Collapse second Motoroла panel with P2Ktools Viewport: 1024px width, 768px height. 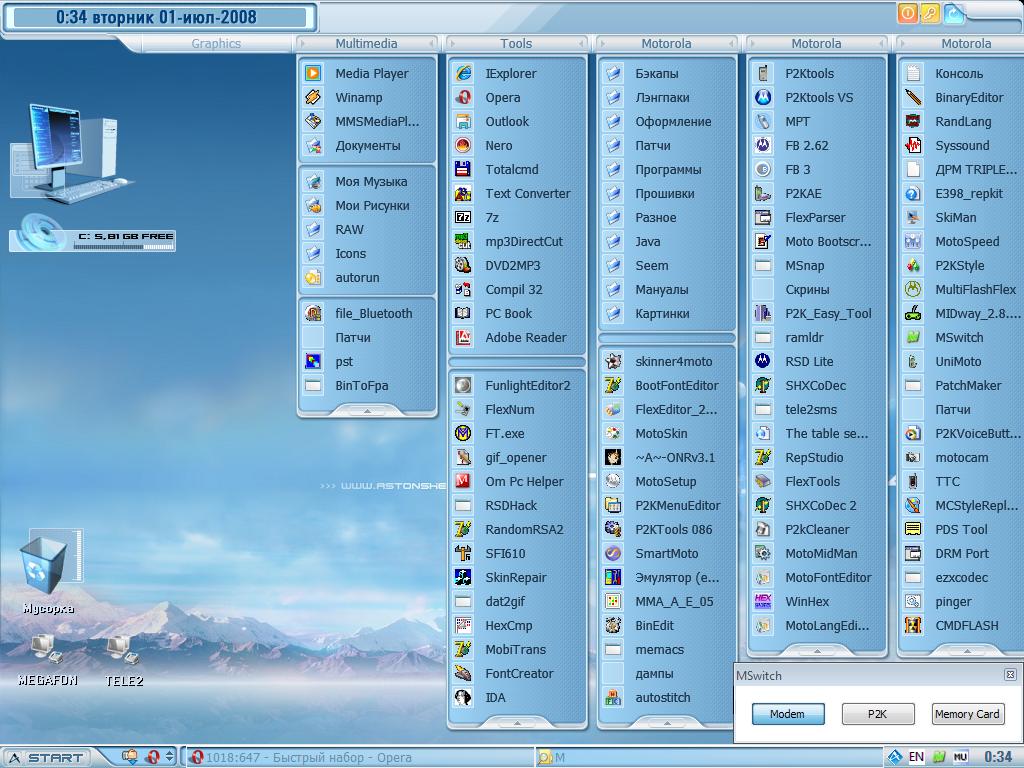816,651
